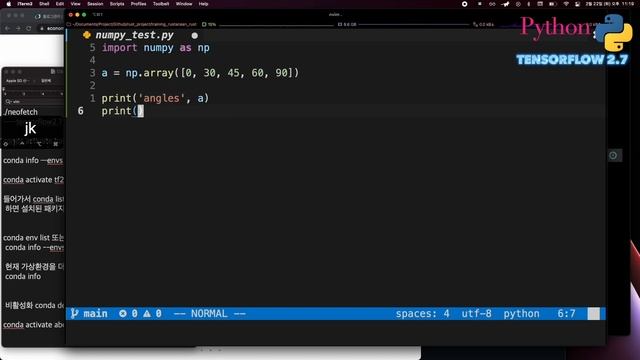Click the CPU percentage indicator in terminal status bar
Screen dimensions: 640x360
click(x=209, y=24)
